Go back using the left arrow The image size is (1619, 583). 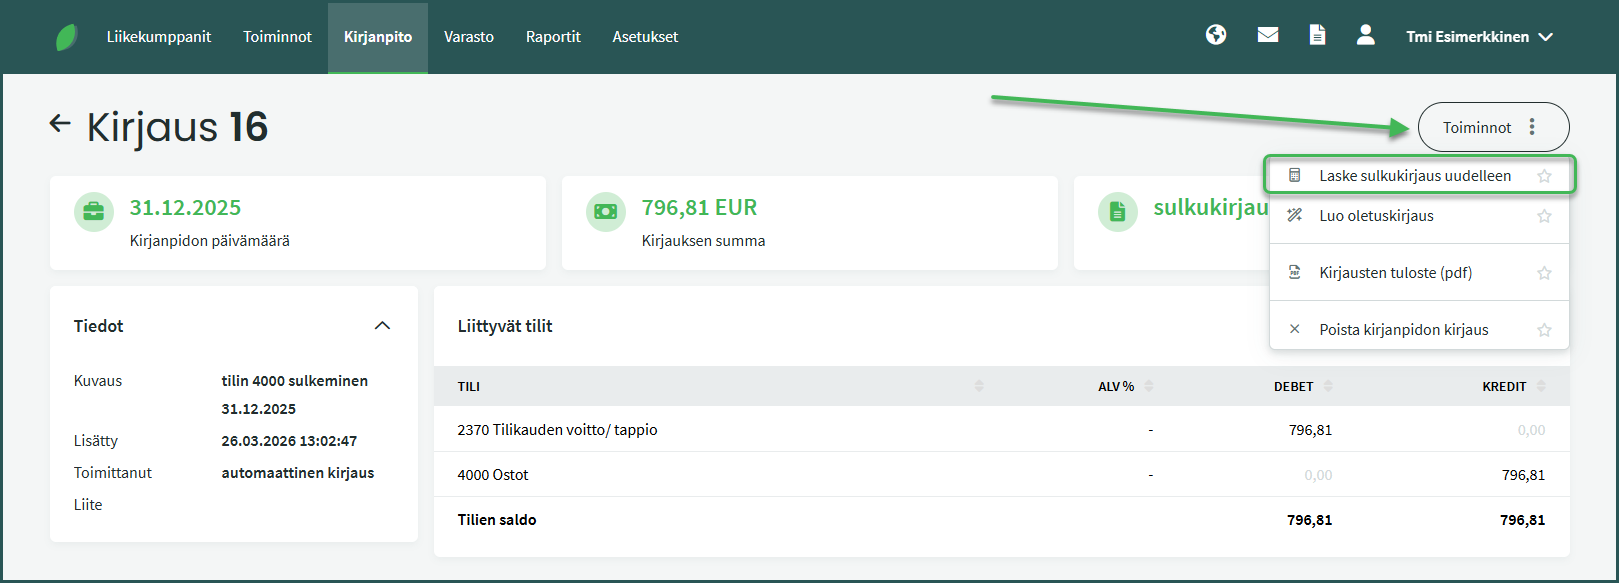point(60,124)
